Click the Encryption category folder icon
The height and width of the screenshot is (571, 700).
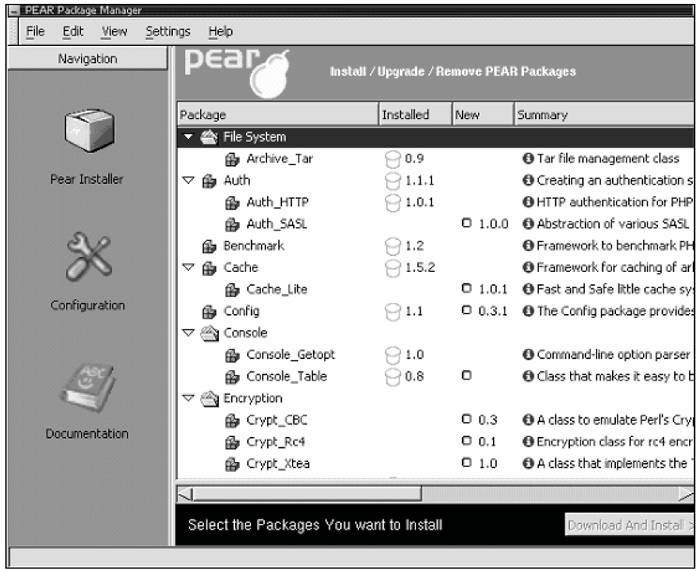209,399
